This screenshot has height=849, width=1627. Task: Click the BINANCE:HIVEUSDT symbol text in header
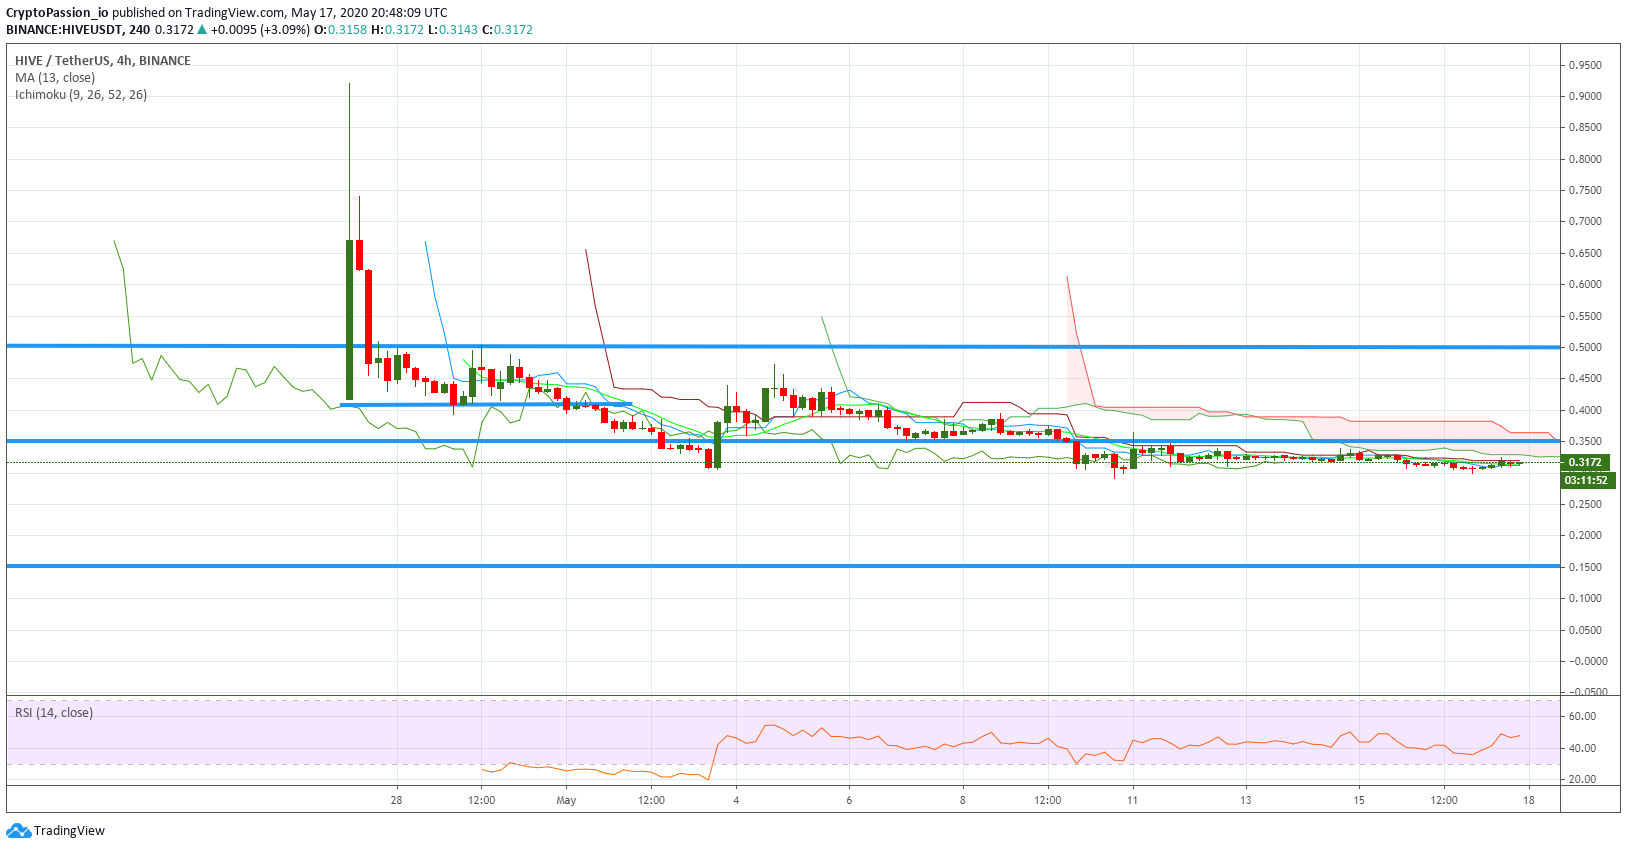coord(66,30)
